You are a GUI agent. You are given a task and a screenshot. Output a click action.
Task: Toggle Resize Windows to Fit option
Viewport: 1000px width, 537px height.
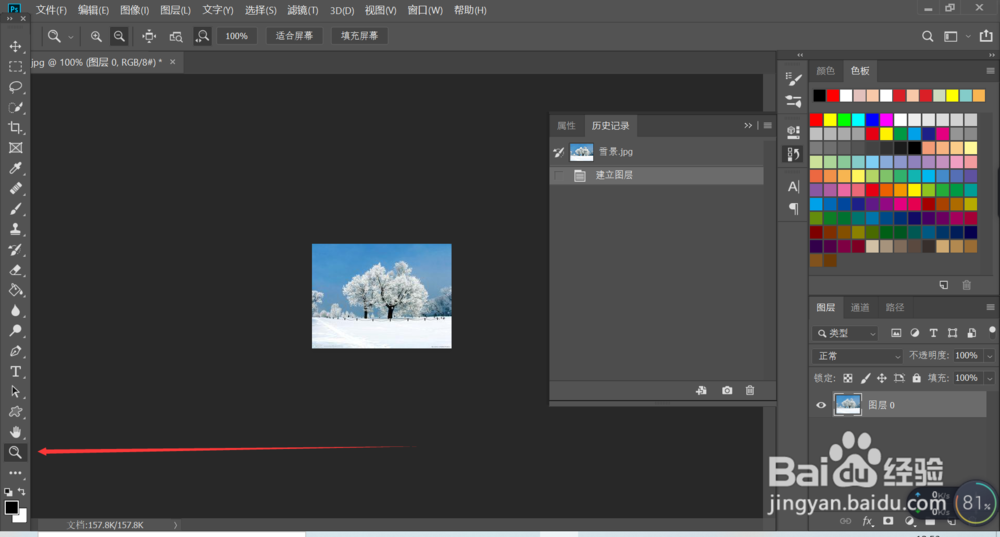pyautogui.click(x=149, y=36)
